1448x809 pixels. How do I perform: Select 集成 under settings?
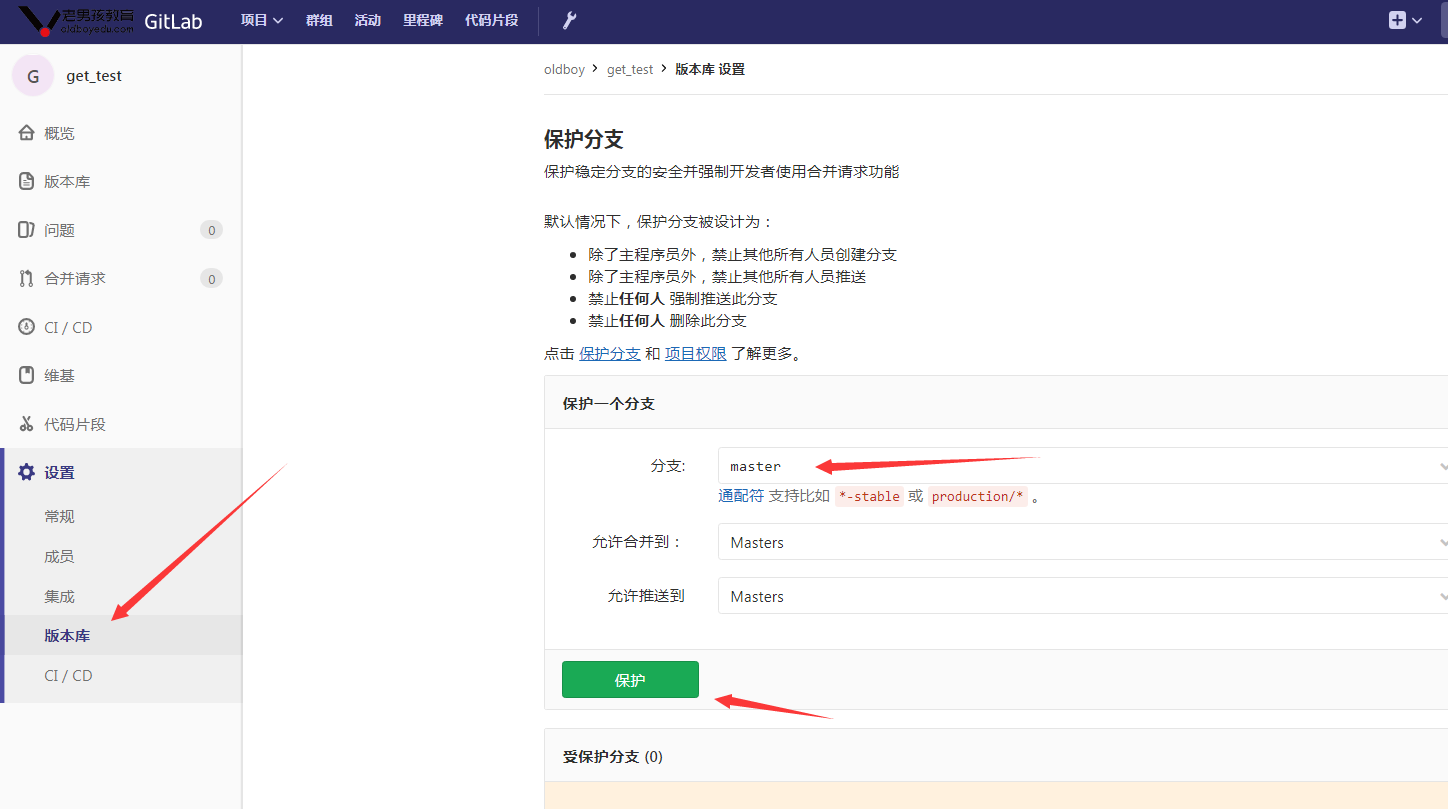tap(59, 596)
